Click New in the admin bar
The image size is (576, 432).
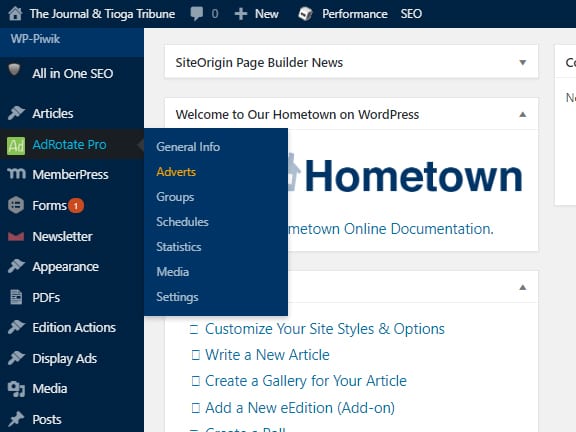(x=267, y=14)
